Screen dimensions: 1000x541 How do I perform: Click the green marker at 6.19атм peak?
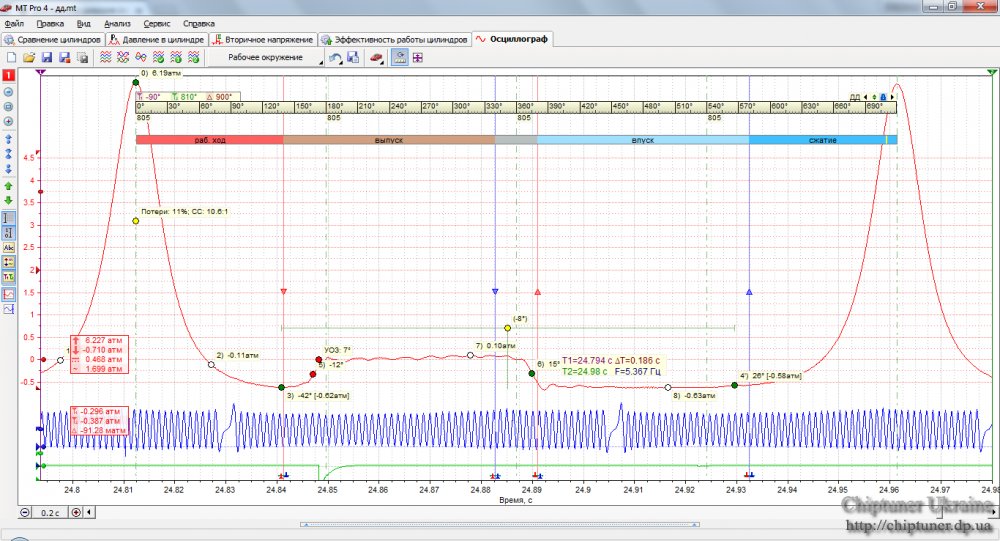click(136, 82)
